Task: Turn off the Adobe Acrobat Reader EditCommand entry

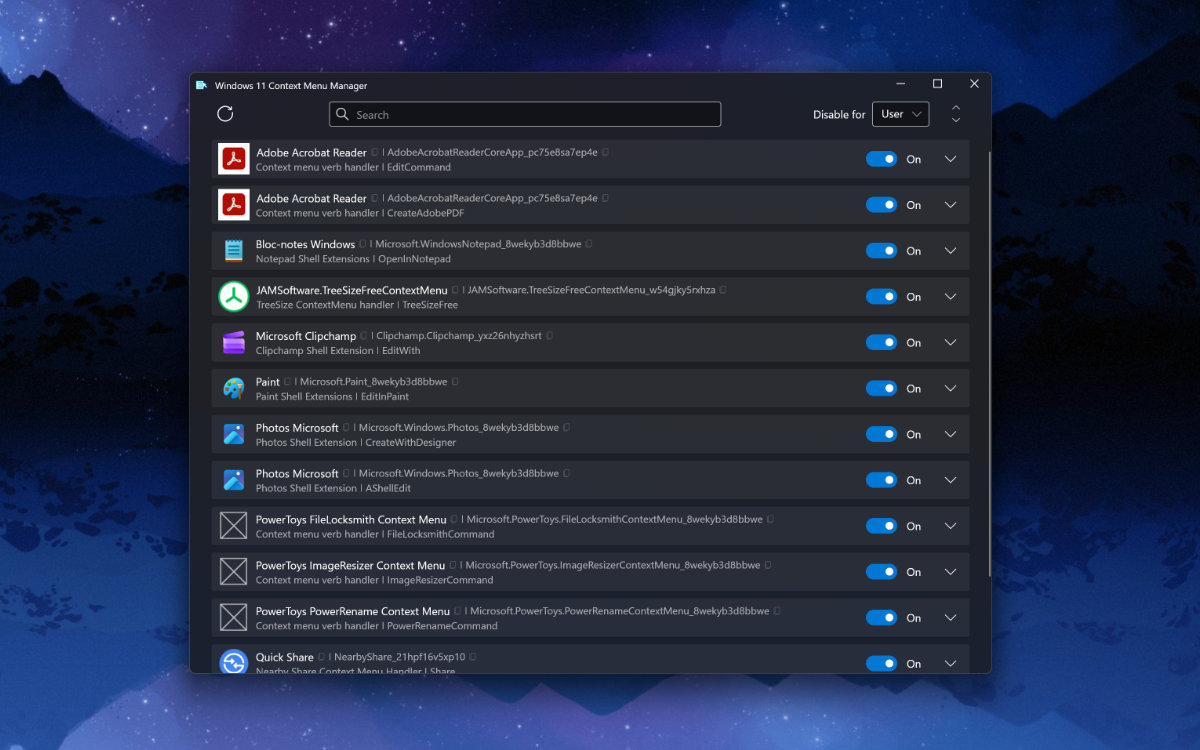Action: (882, 158)
